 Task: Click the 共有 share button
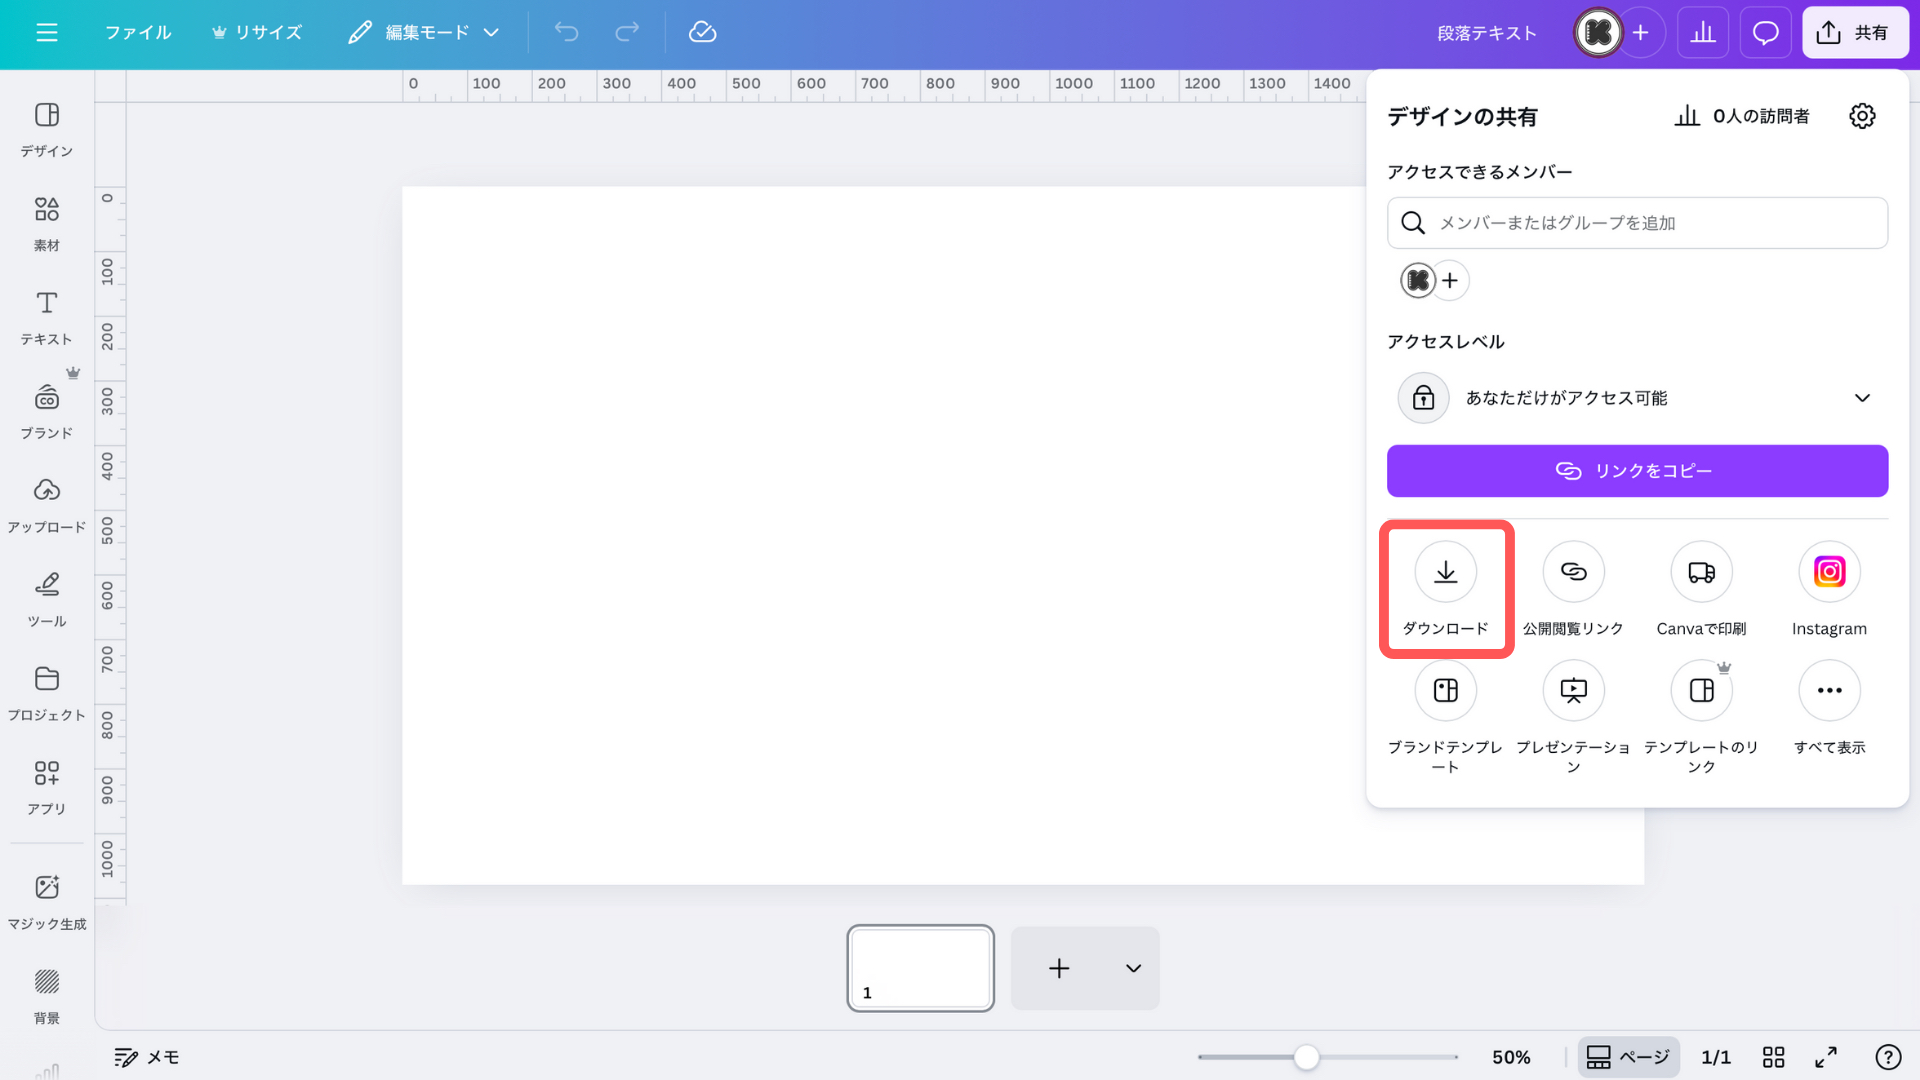click(1857, 33)
